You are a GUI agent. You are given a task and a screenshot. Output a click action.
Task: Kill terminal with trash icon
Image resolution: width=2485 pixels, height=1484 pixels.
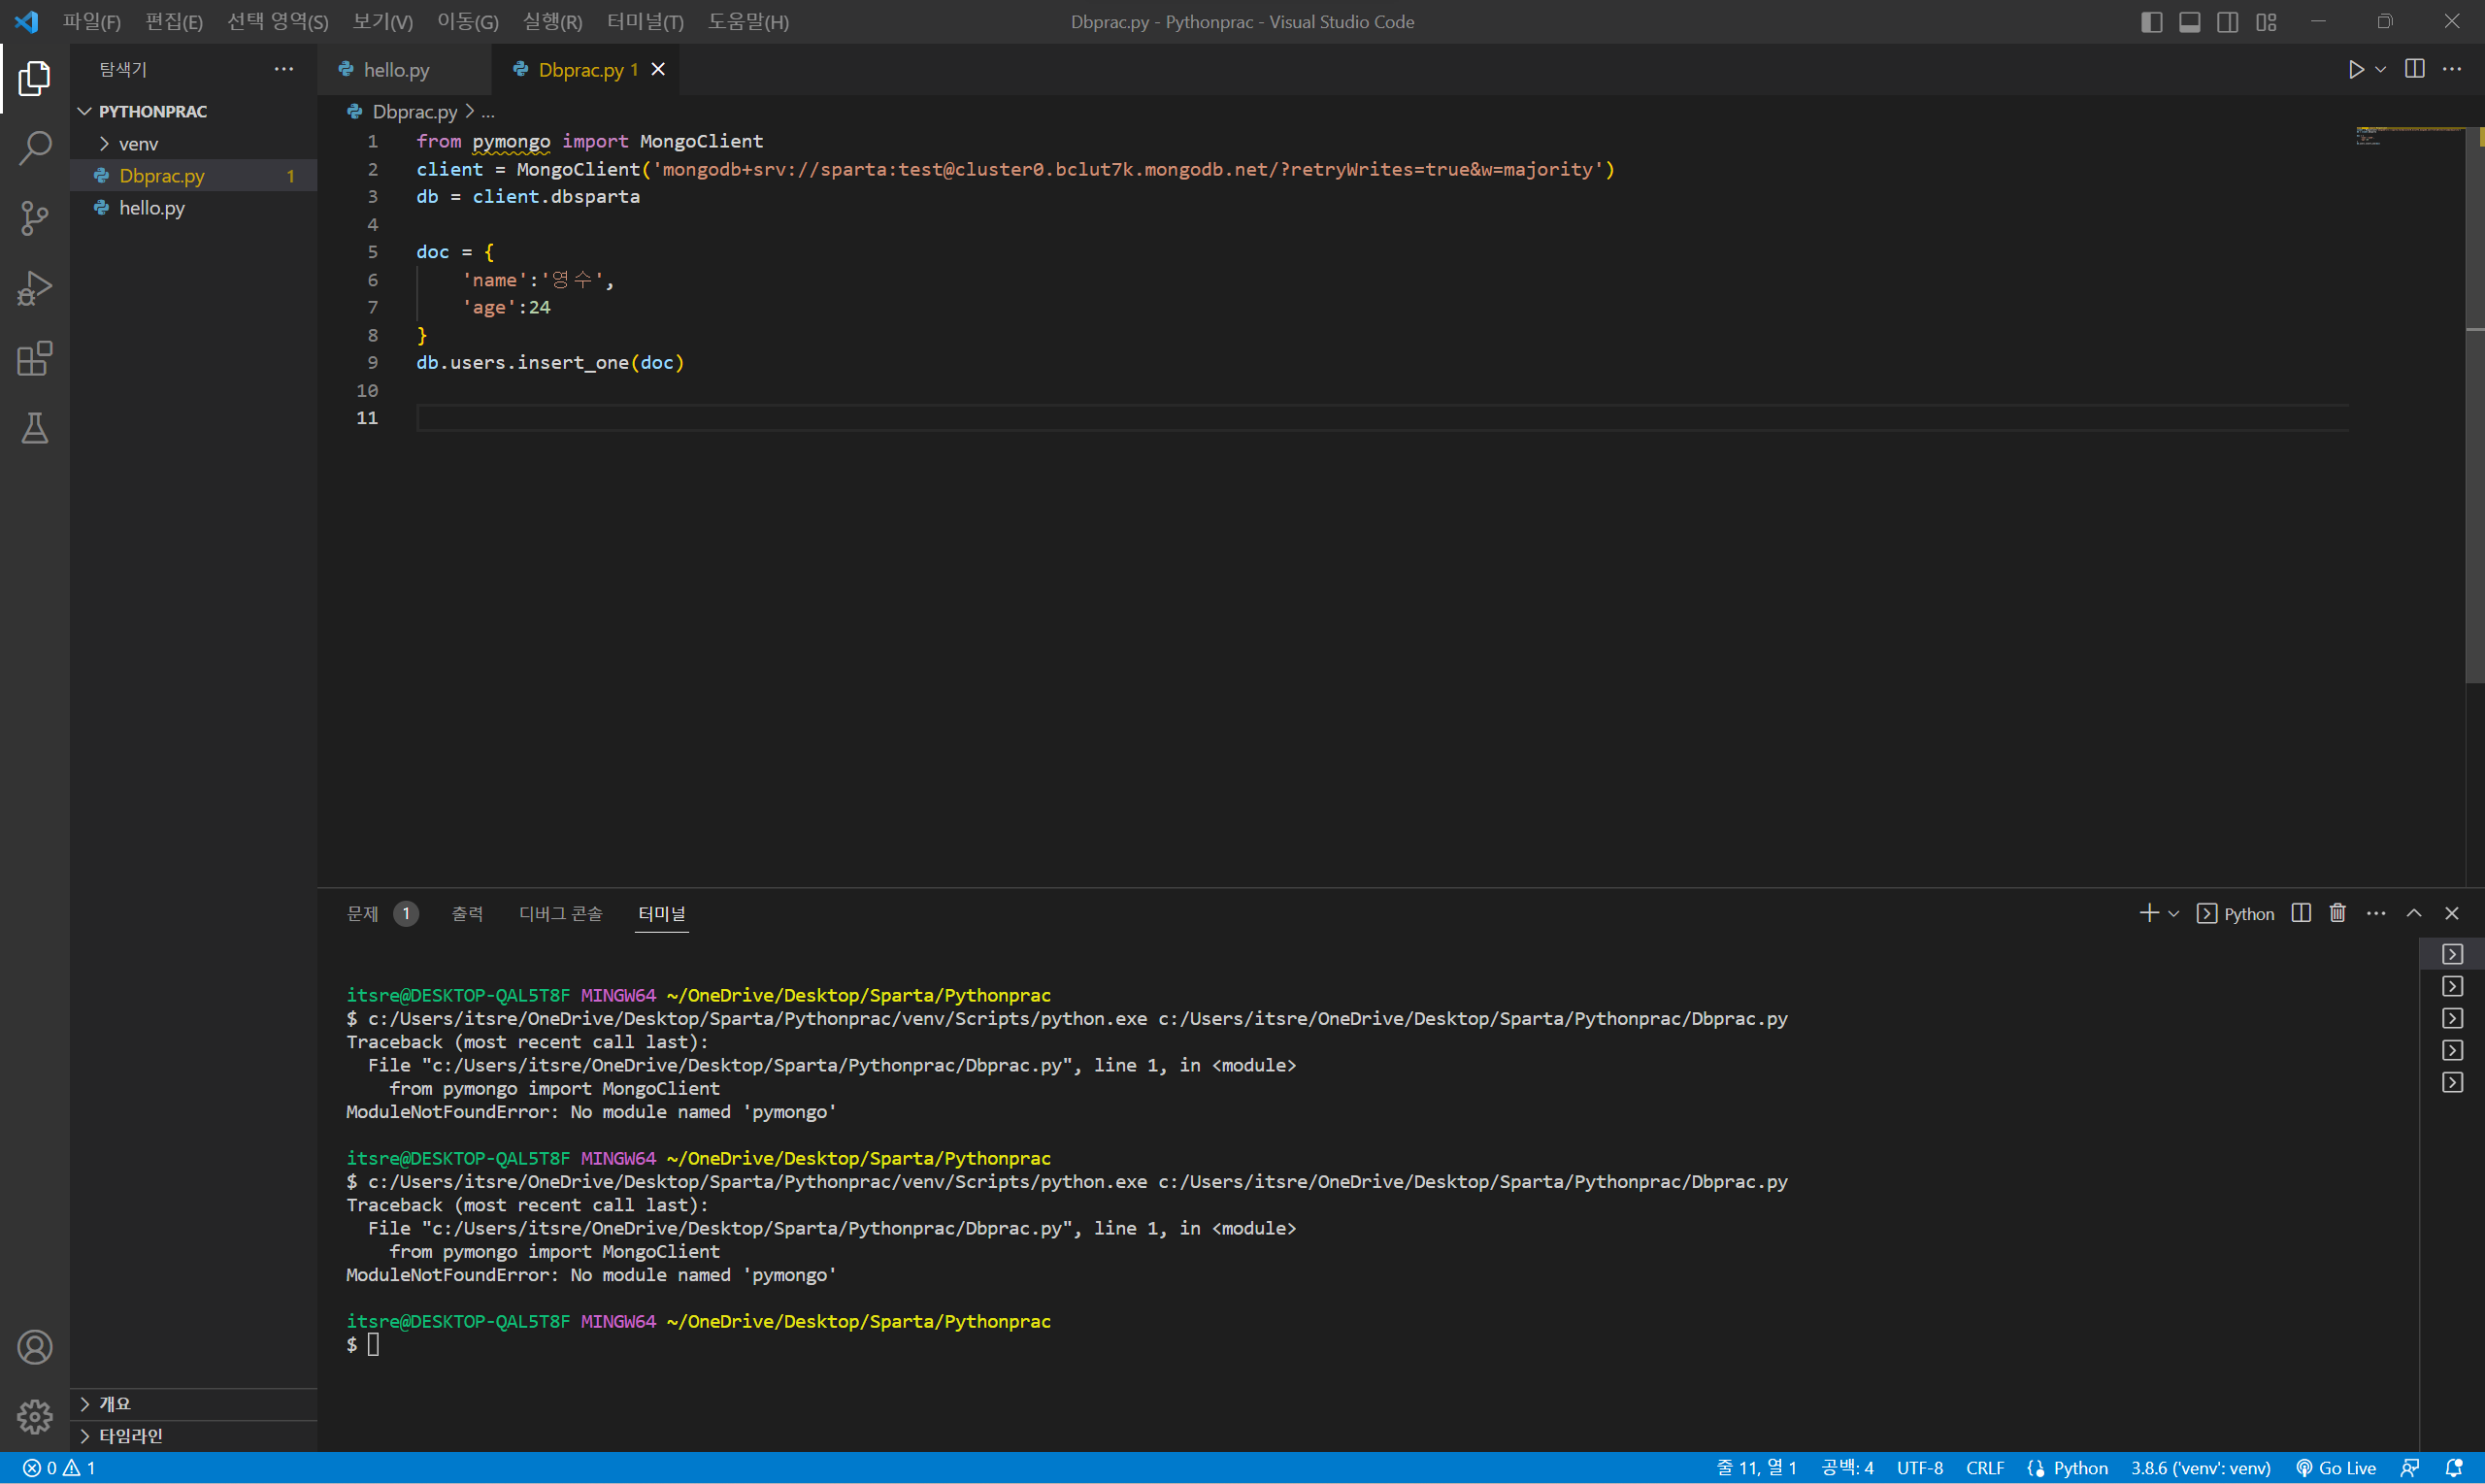tap(2338, 913)
